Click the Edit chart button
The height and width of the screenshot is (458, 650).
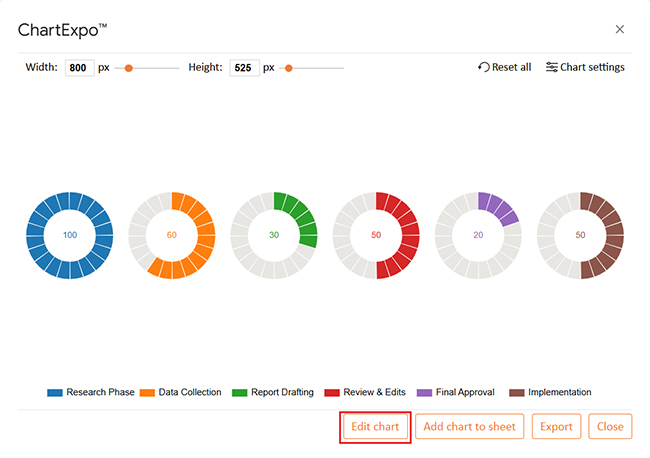[x=375, y=426]
